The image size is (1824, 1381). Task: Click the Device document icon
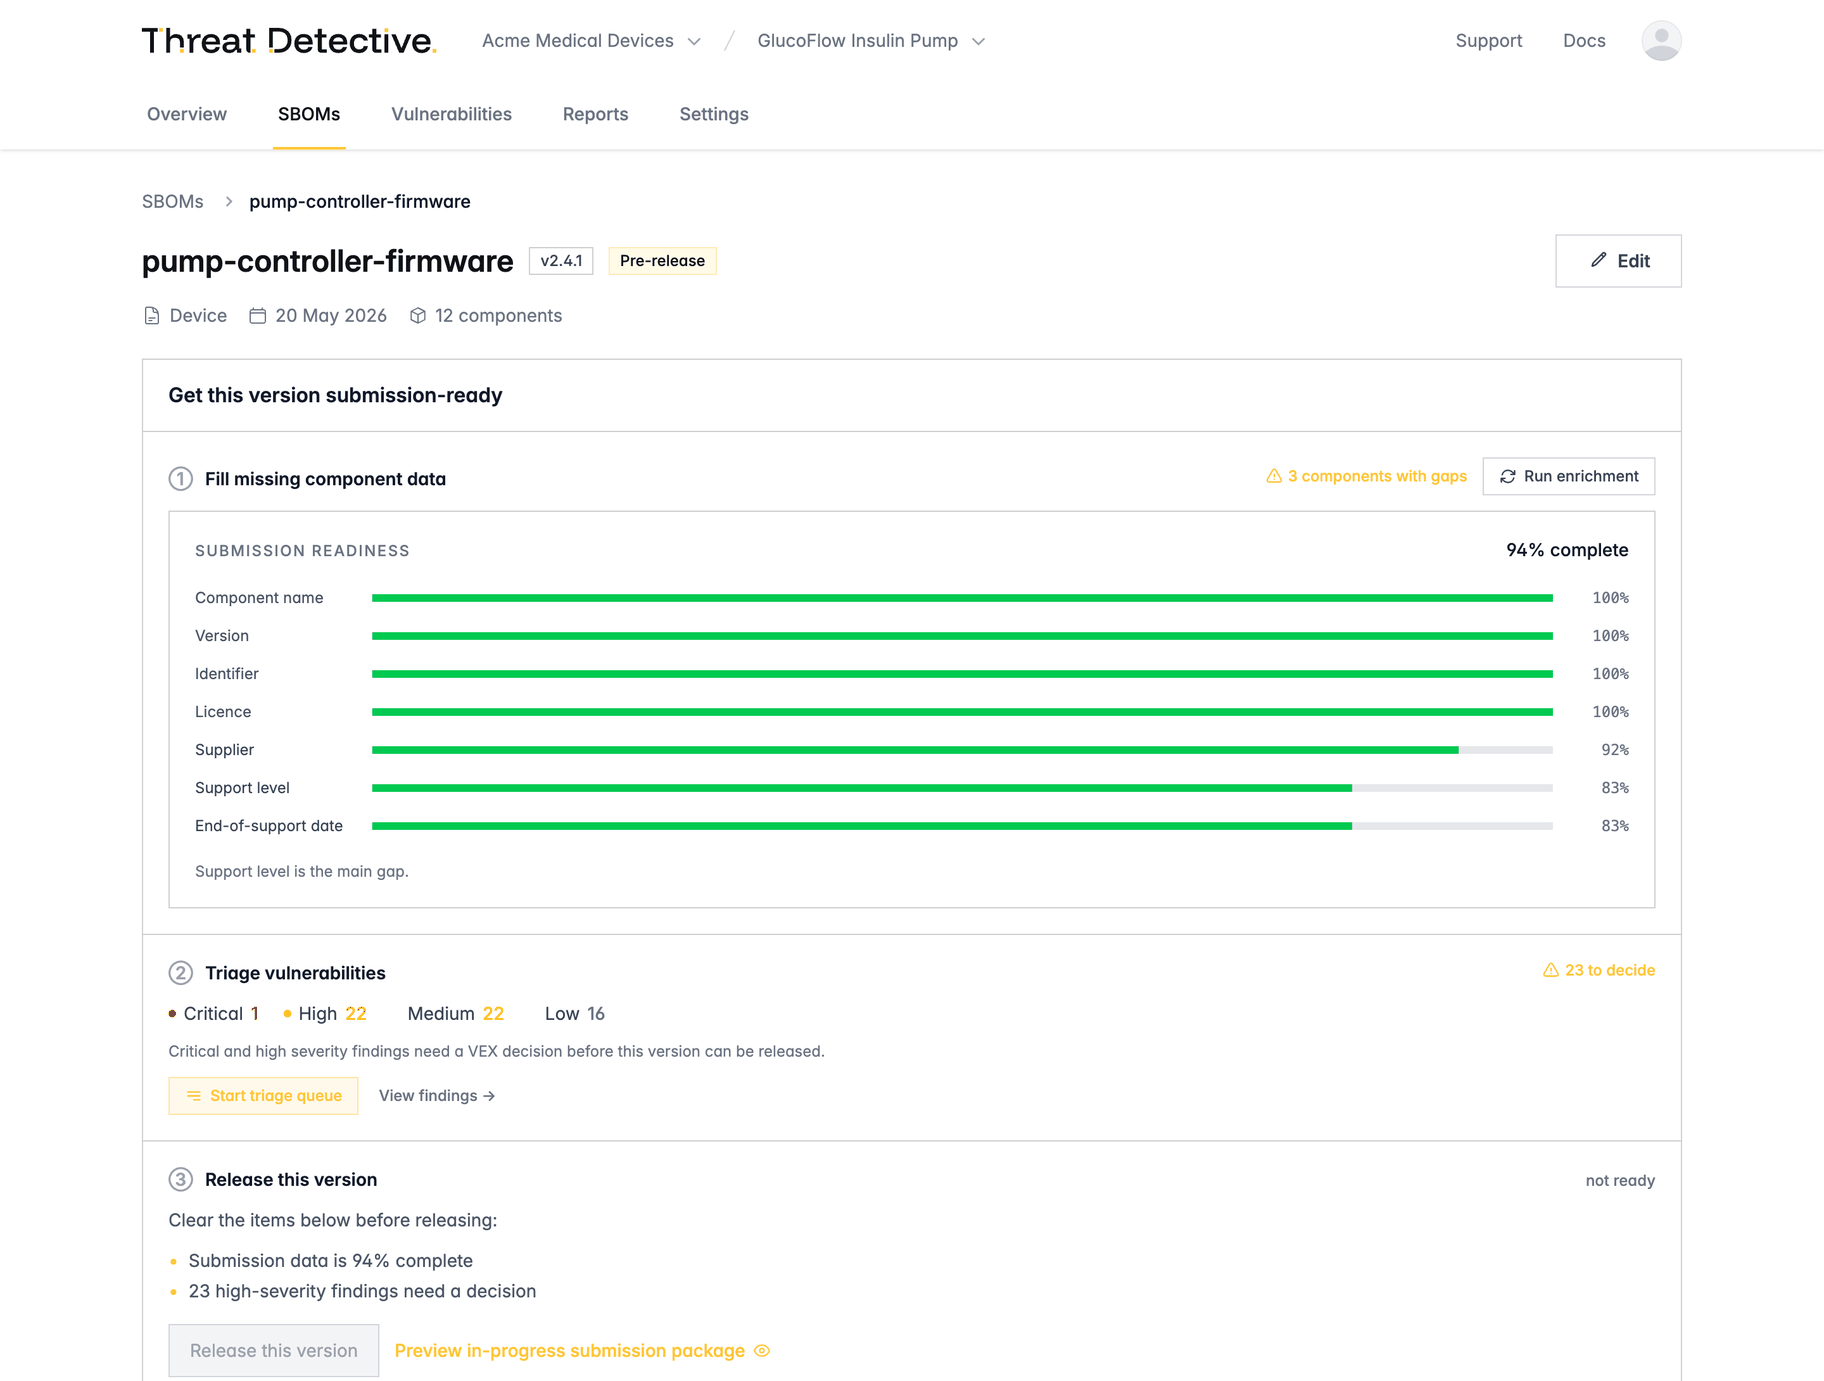click(152, 316)
